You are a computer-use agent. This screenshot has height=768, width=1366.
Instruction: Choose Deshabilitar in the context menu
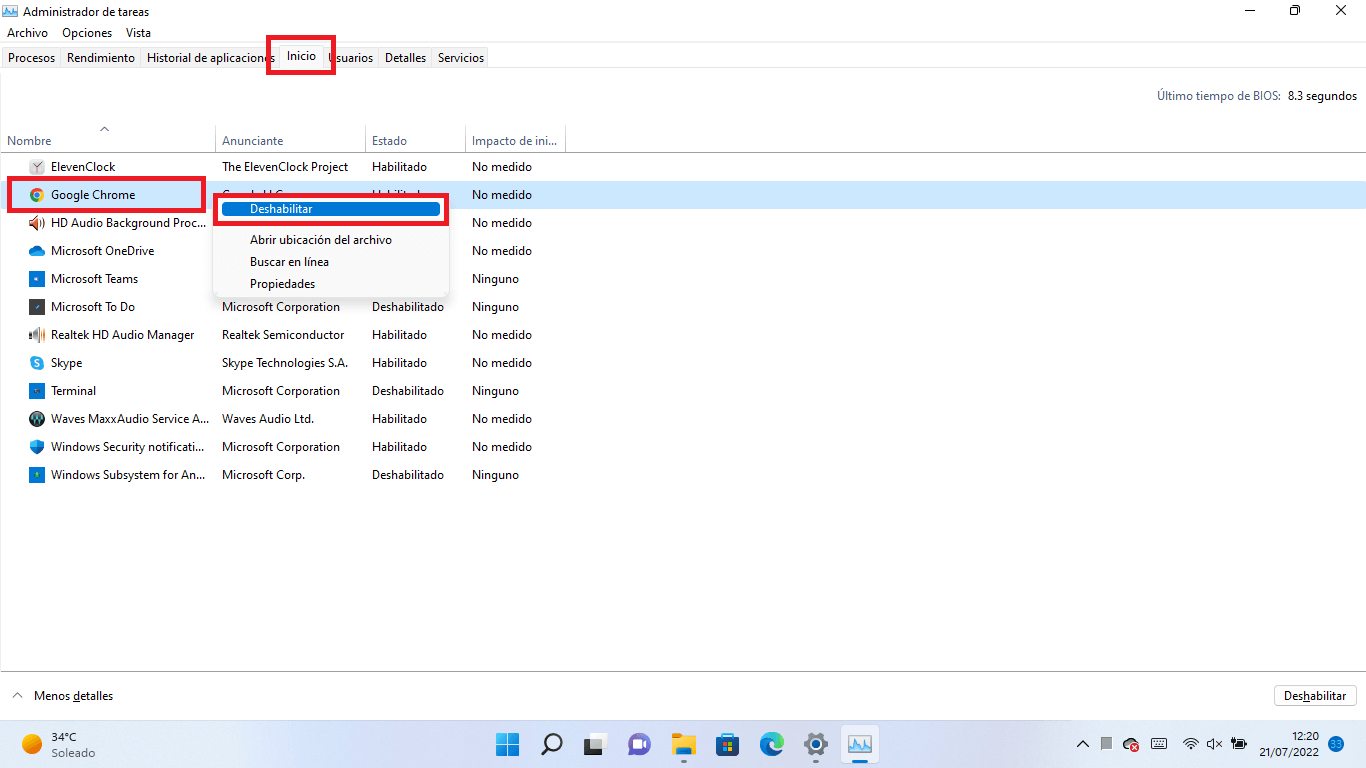coord(331,209)
